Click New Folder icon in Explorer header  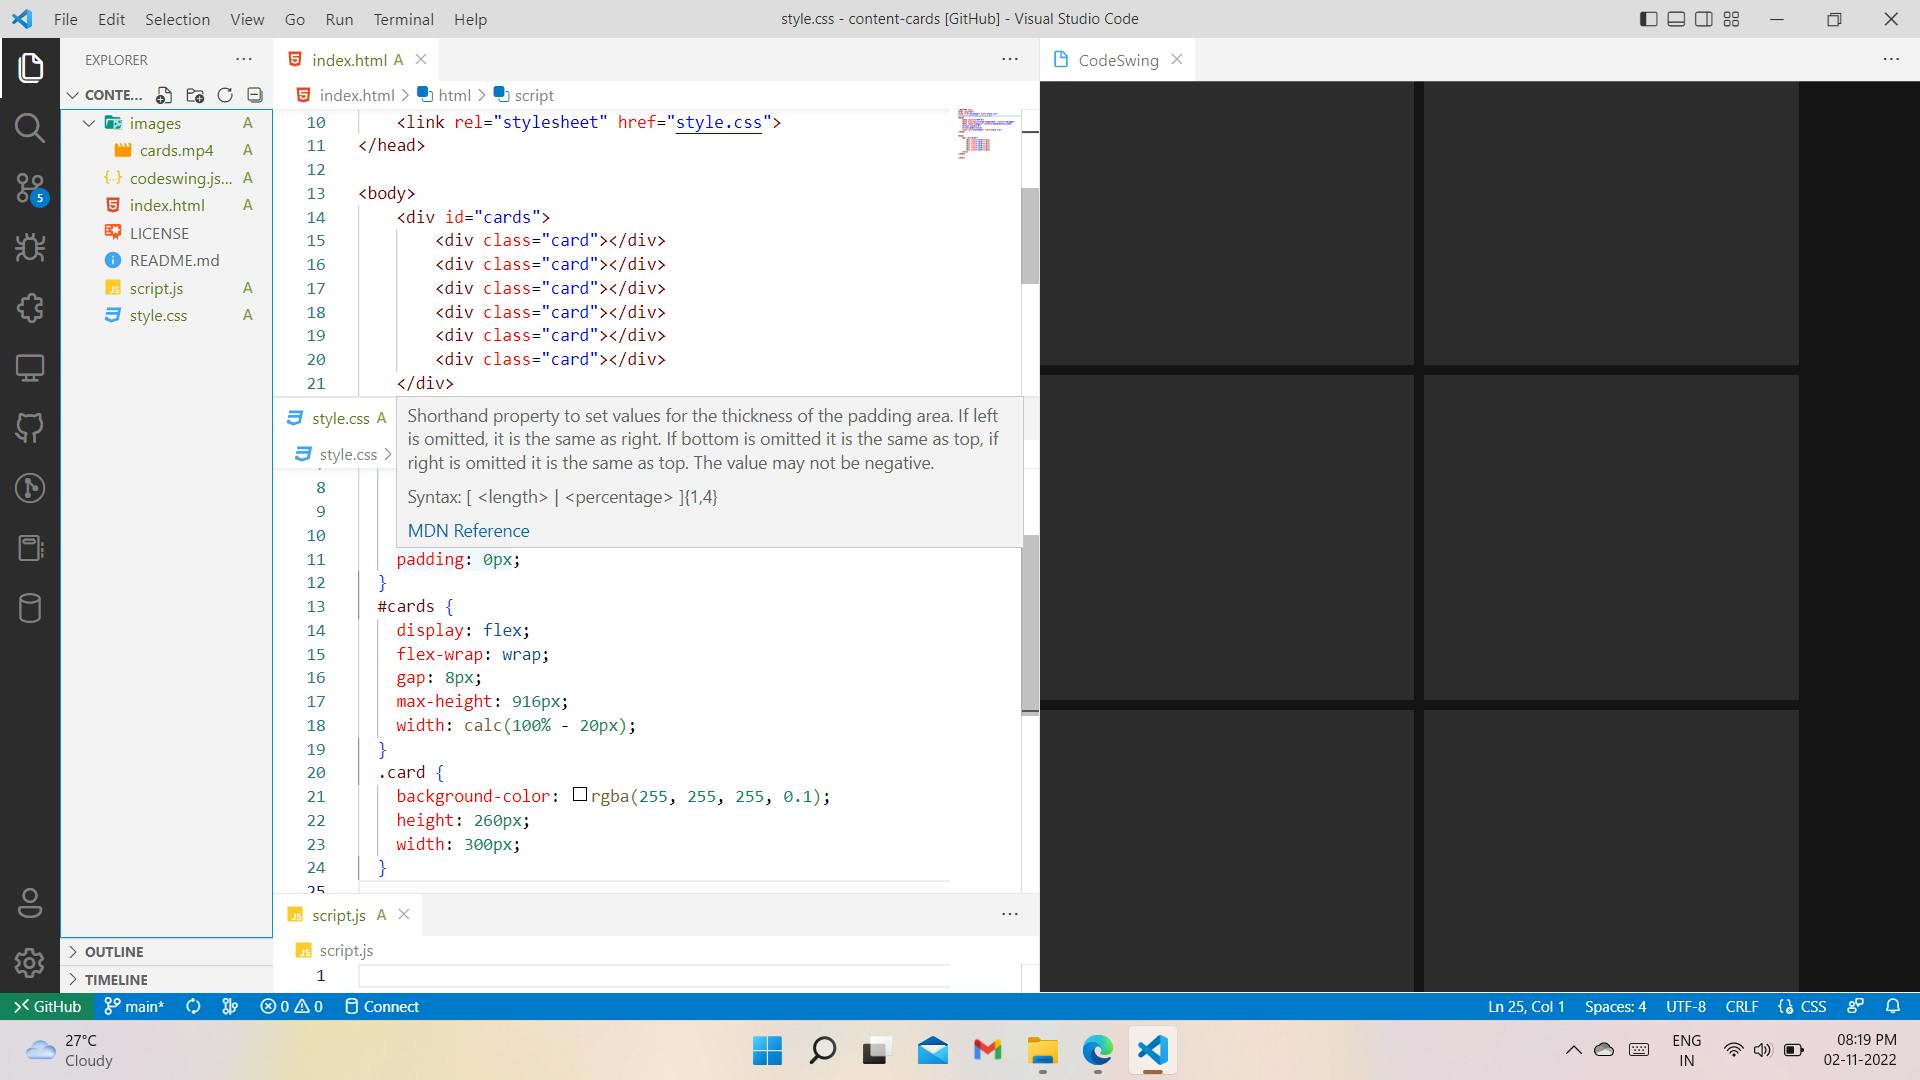coord(195,95)
